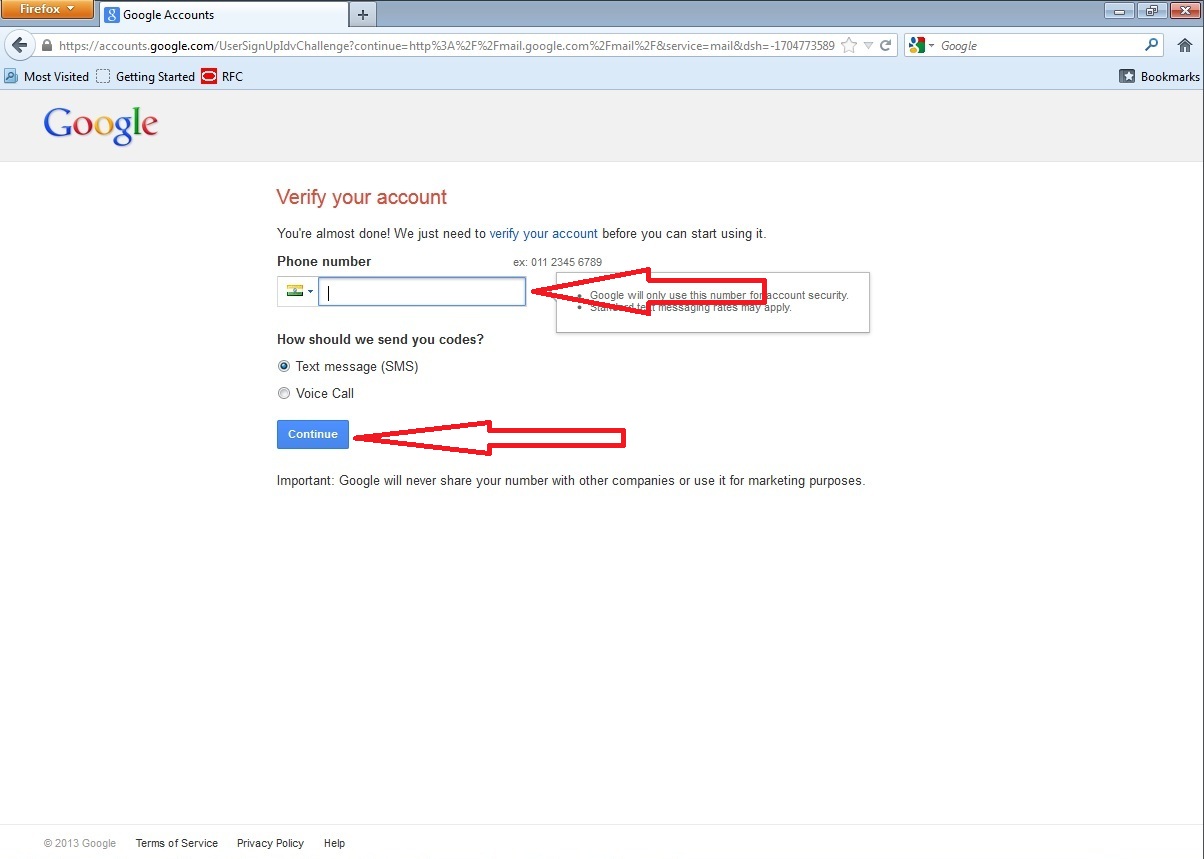Open Terms of Service link
1204x859 pixels.
(177, 843)
